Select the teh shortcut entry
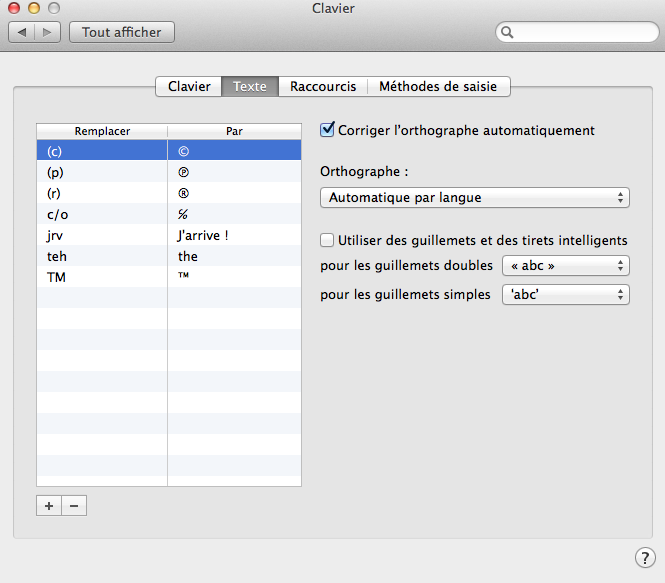The image size is (665, 583). click(x=102, y=256)
